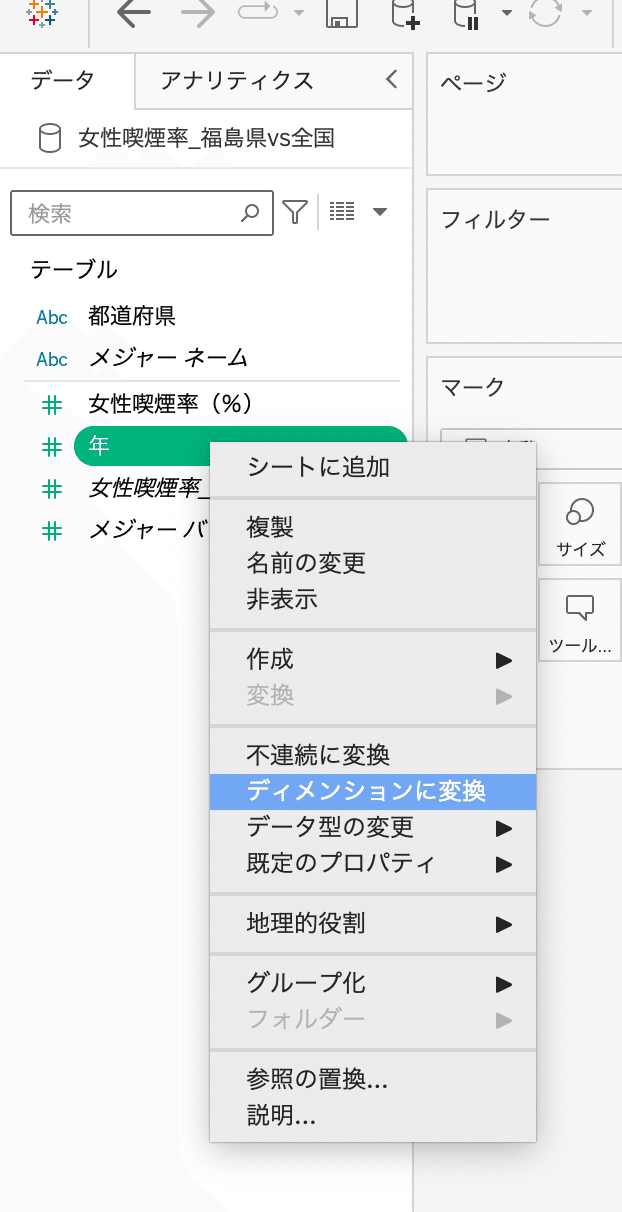This screenshot has width=622, height=1212.
Task: Open the data pane view dropdown arrow
Action: coord(379,212)
